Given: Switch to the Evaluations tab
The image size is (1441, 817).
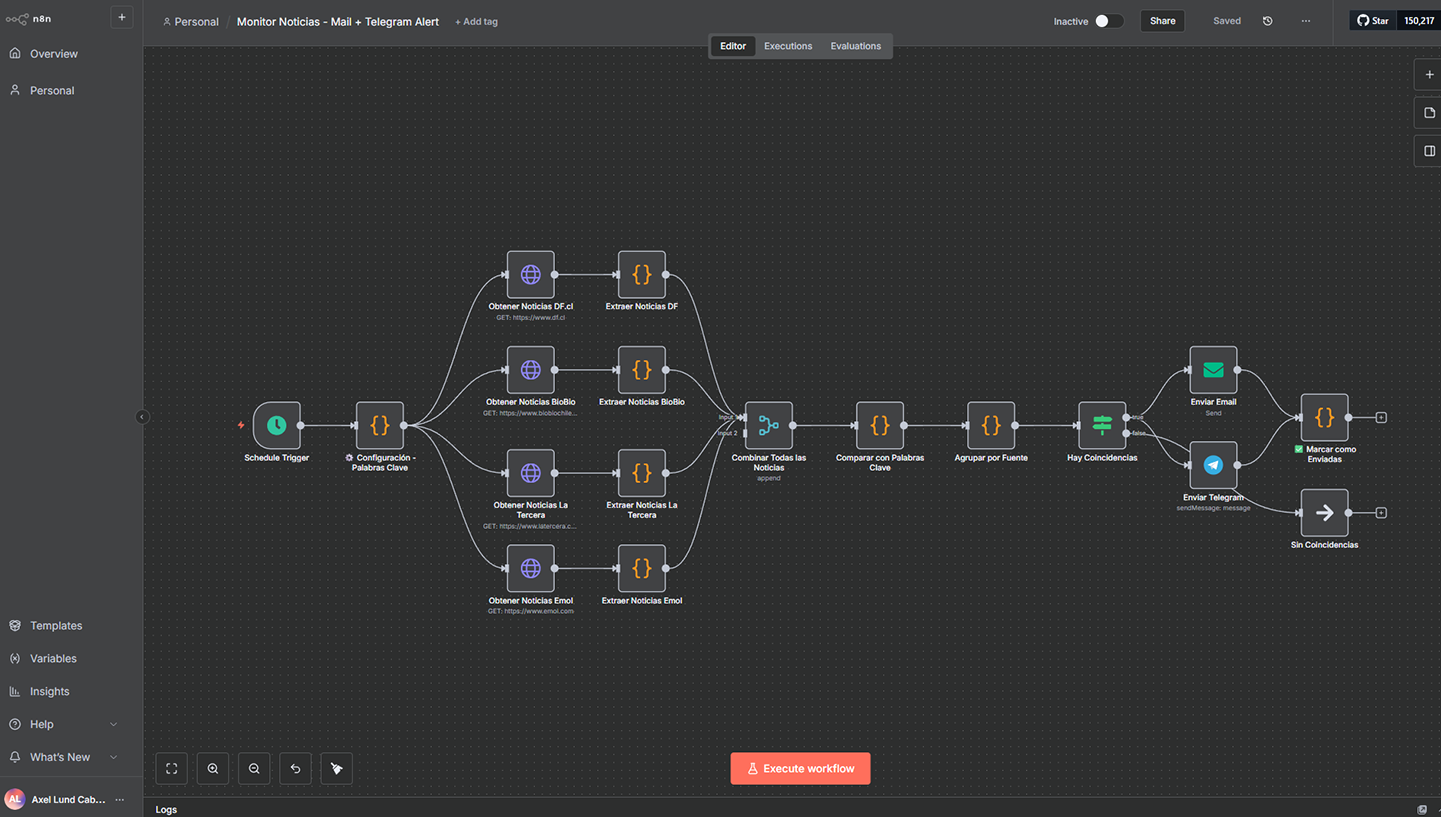Looking at the screenshot, I should point(855,46).
